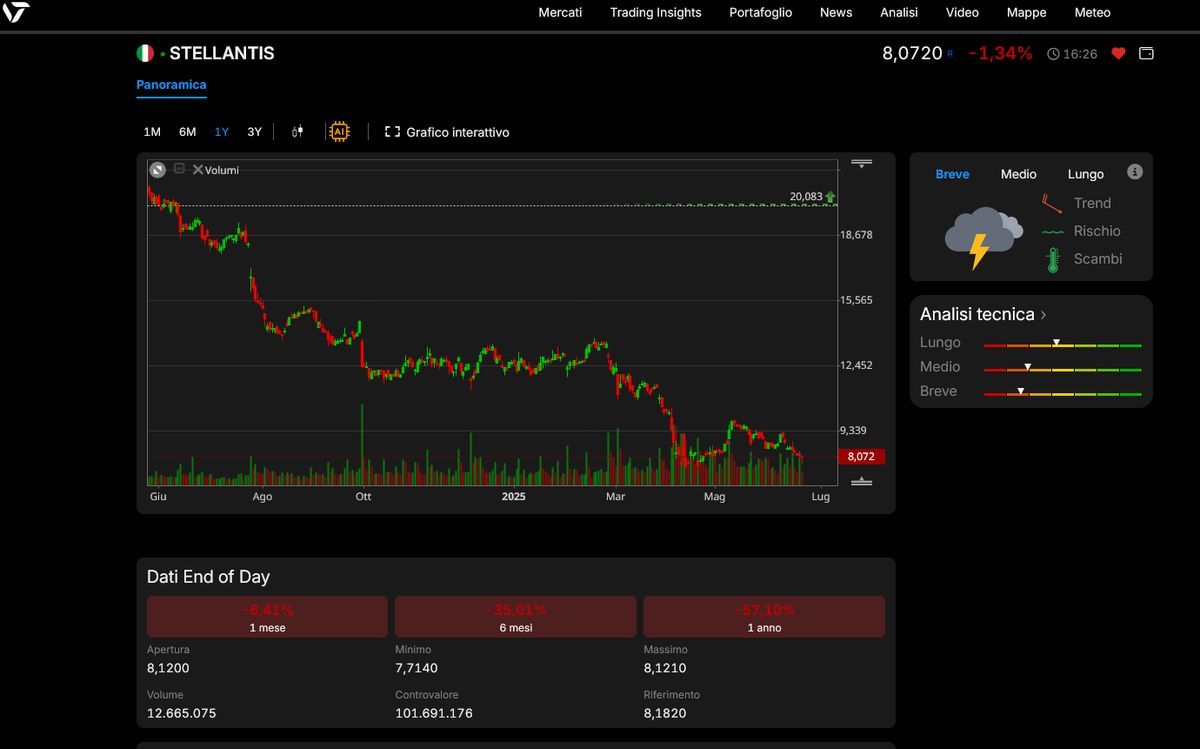Open the Panoramica tab
Viewport: 1200px width, 749px height.
(171, 85)
